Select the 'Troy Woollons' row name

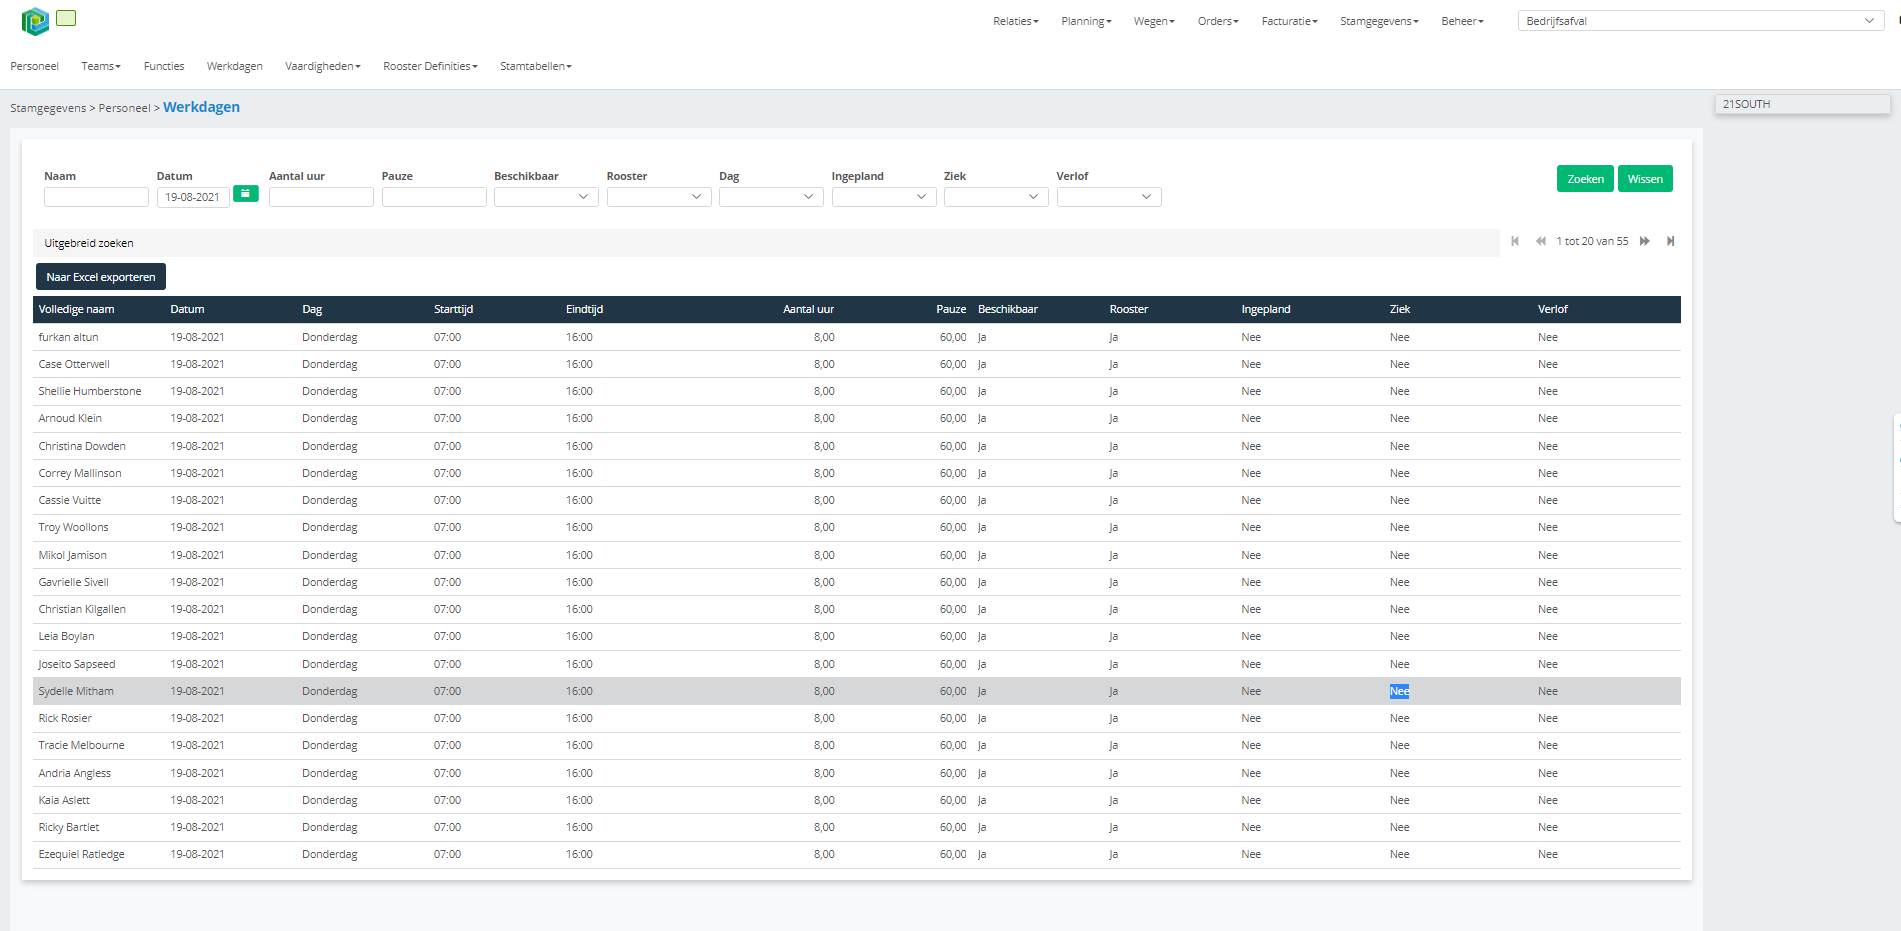(73, 527)
